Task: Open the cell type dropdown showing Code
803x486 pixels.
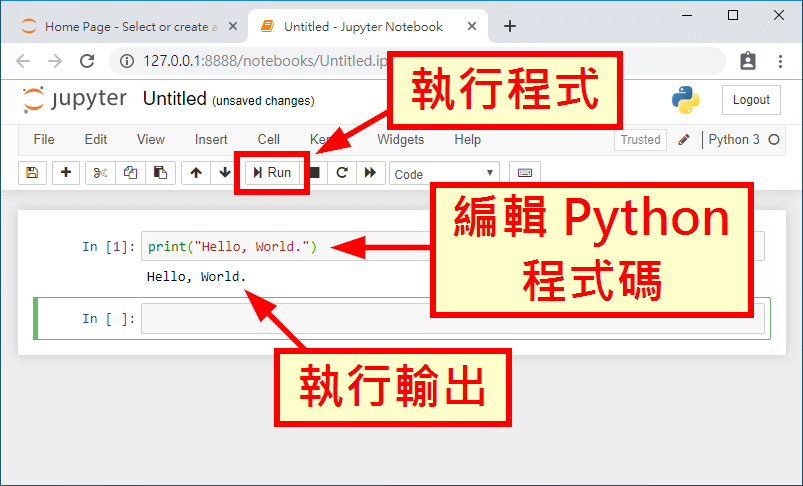Action: pos(444,174)
